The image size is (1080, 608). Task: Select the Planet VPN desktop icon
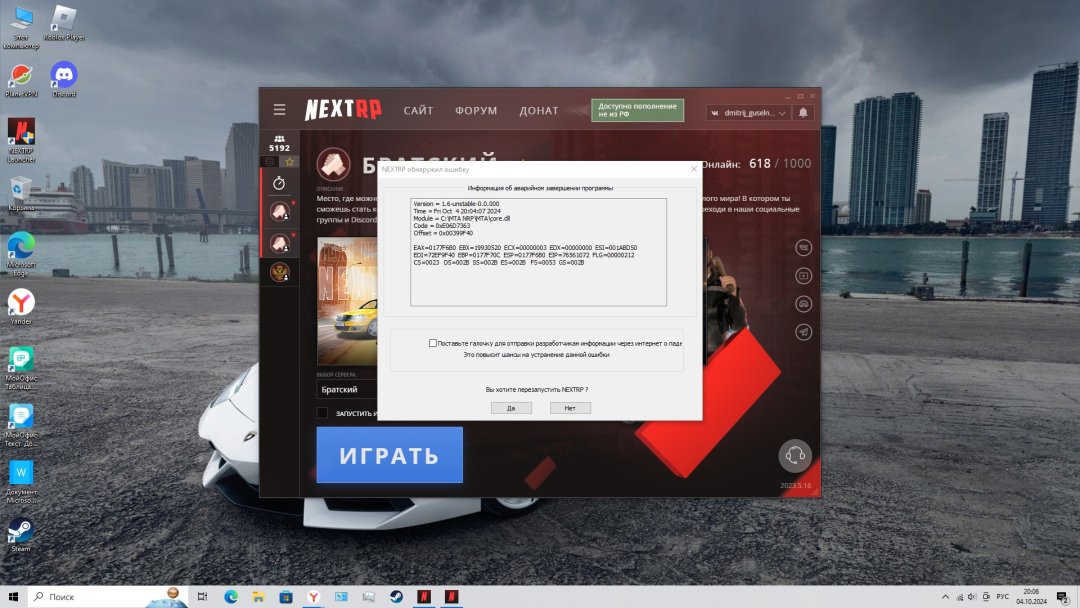coord(21,80)
